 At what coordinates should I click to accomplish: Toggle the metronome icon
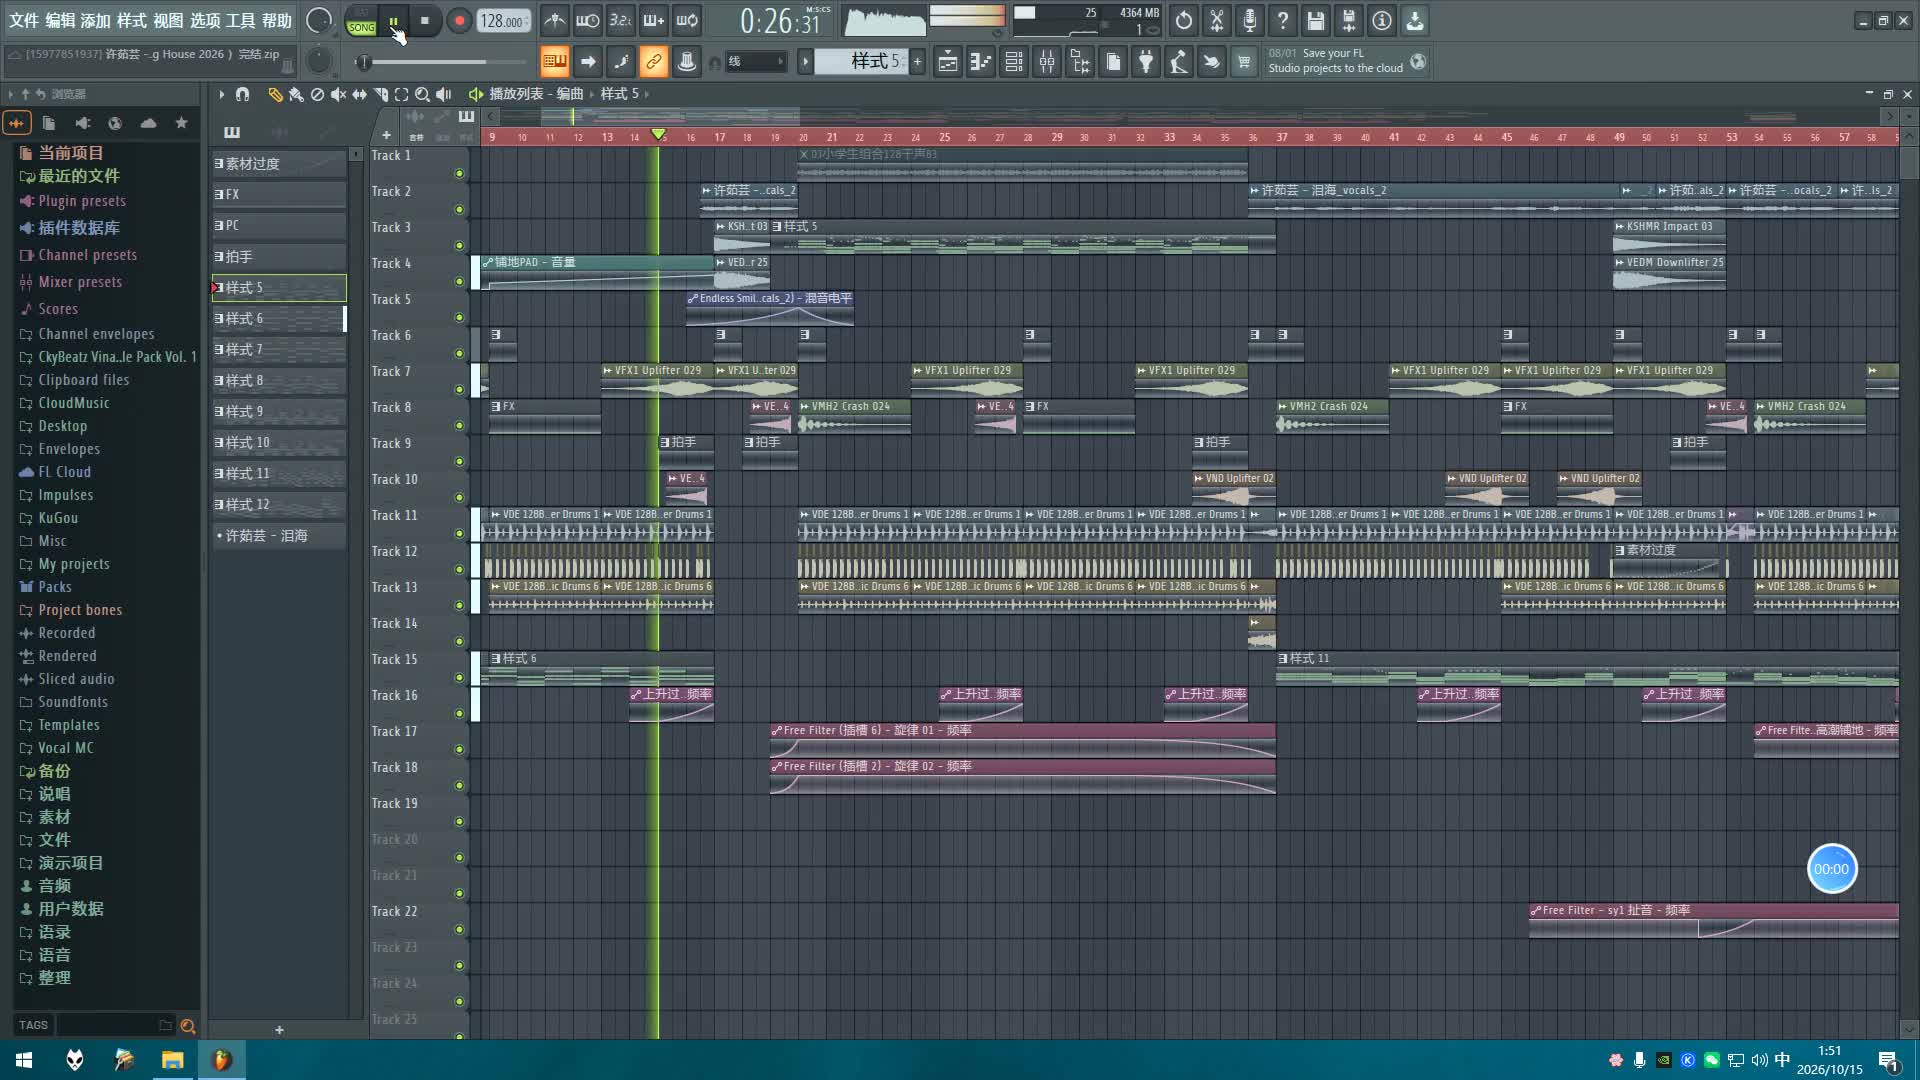click(555, 20)
